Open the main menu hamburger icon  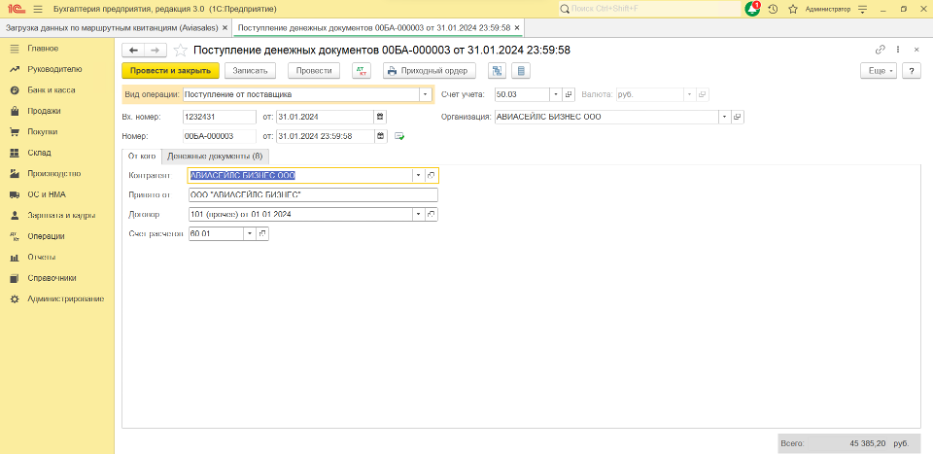38,10
